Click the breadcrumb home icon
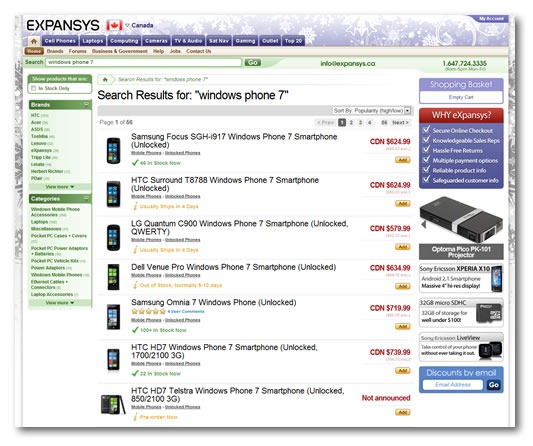533x446 pixels. (105, 80)
